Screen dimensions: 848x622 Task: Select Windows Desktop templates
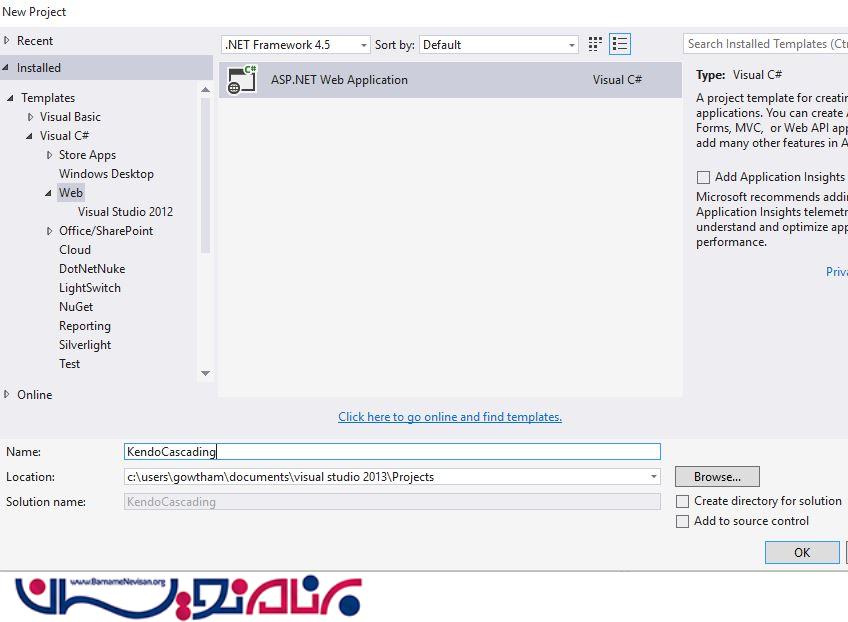tap(107, 174)
